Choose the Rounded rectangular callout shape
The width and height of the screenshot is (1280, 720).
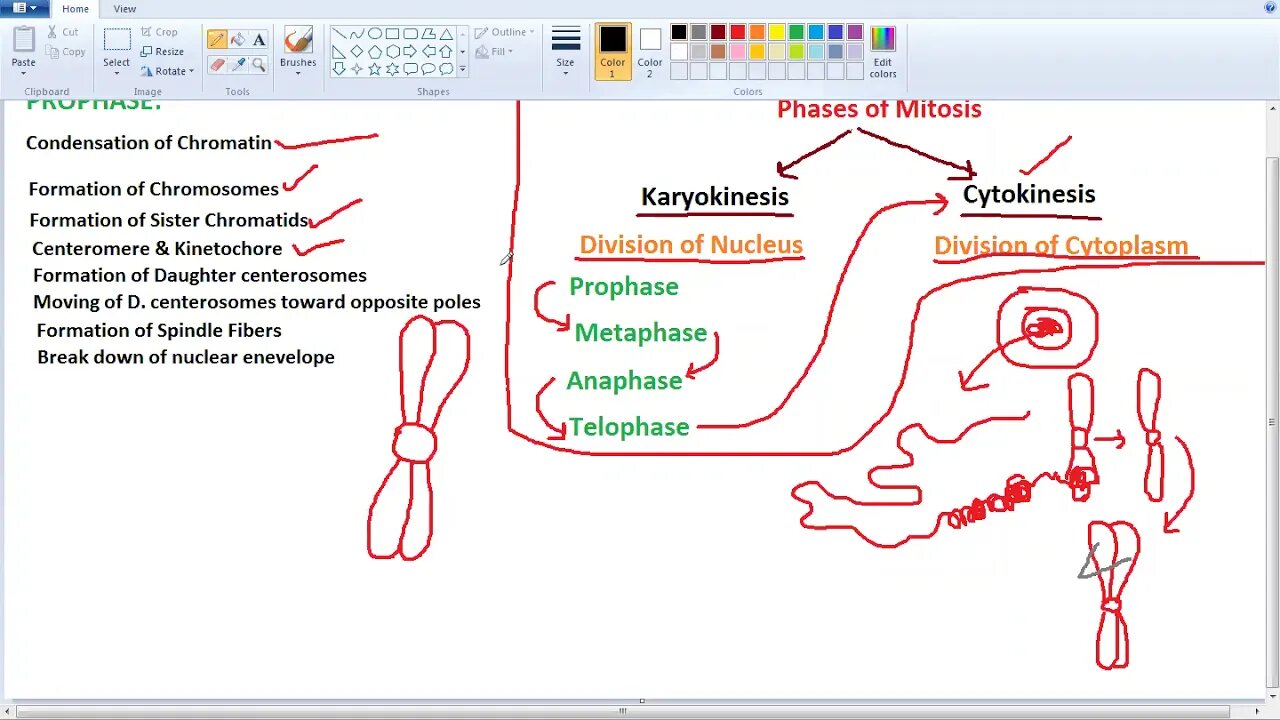click(x=410, y=69)
